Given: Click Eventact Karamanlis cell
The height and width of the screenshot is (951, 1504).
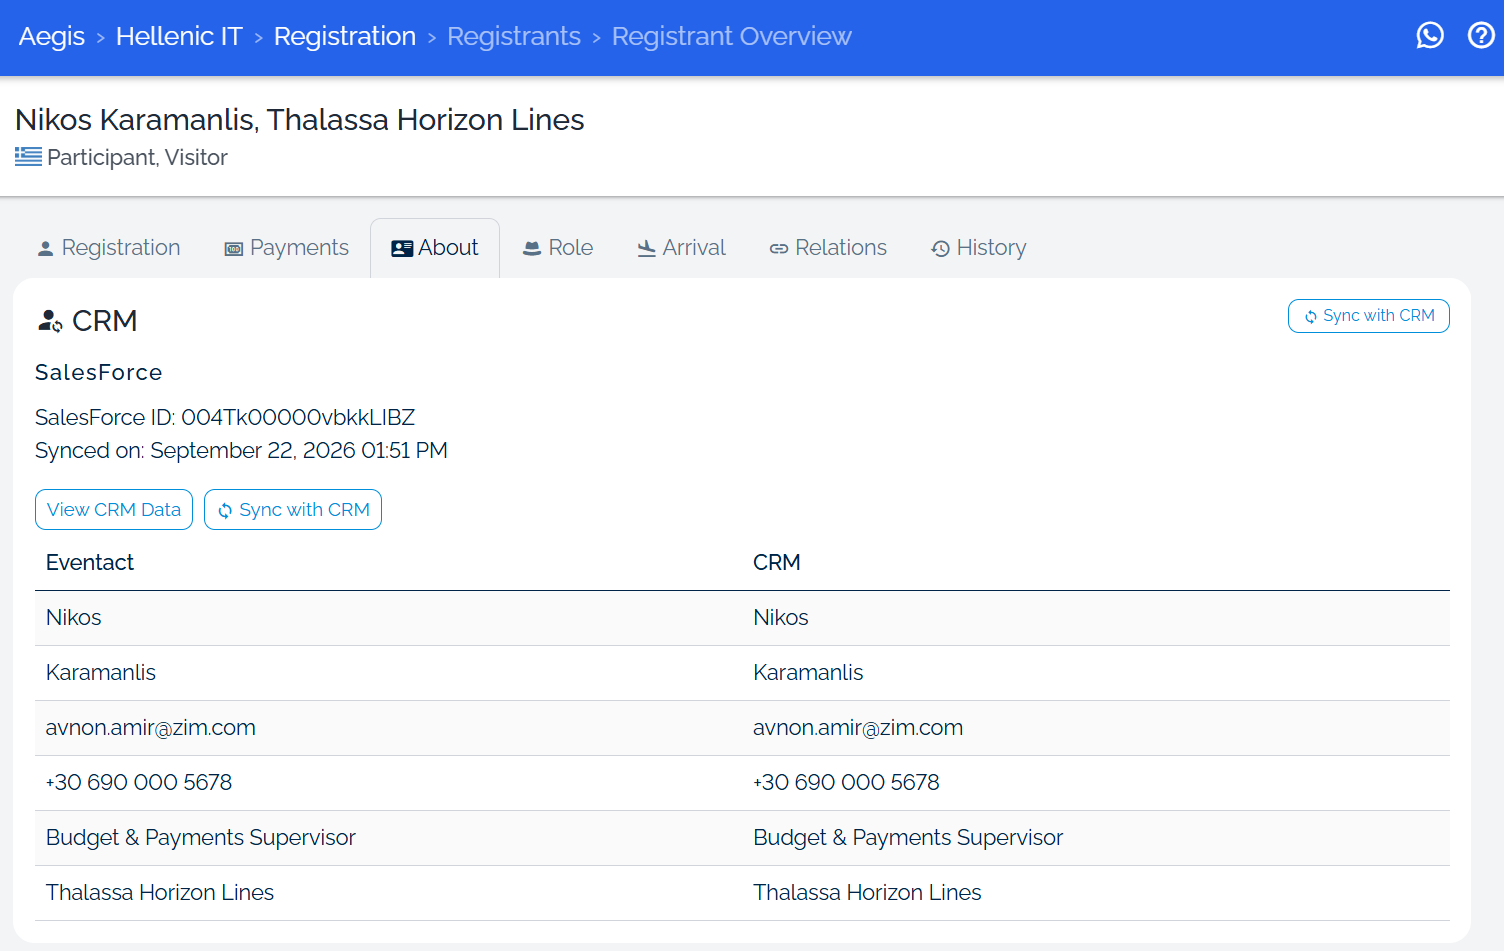Looking at the screenshot, I should coord(388,673).
